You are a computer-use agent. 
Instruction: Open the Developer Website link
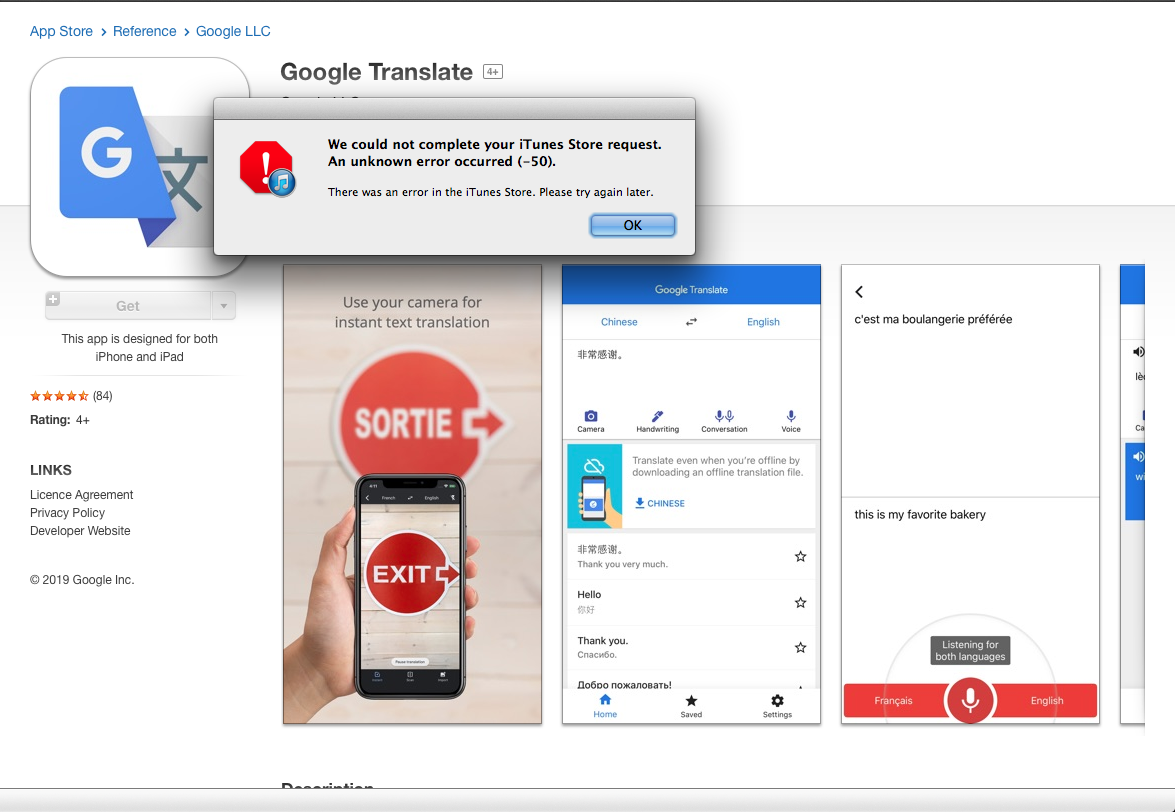click(x=80, y=530)
